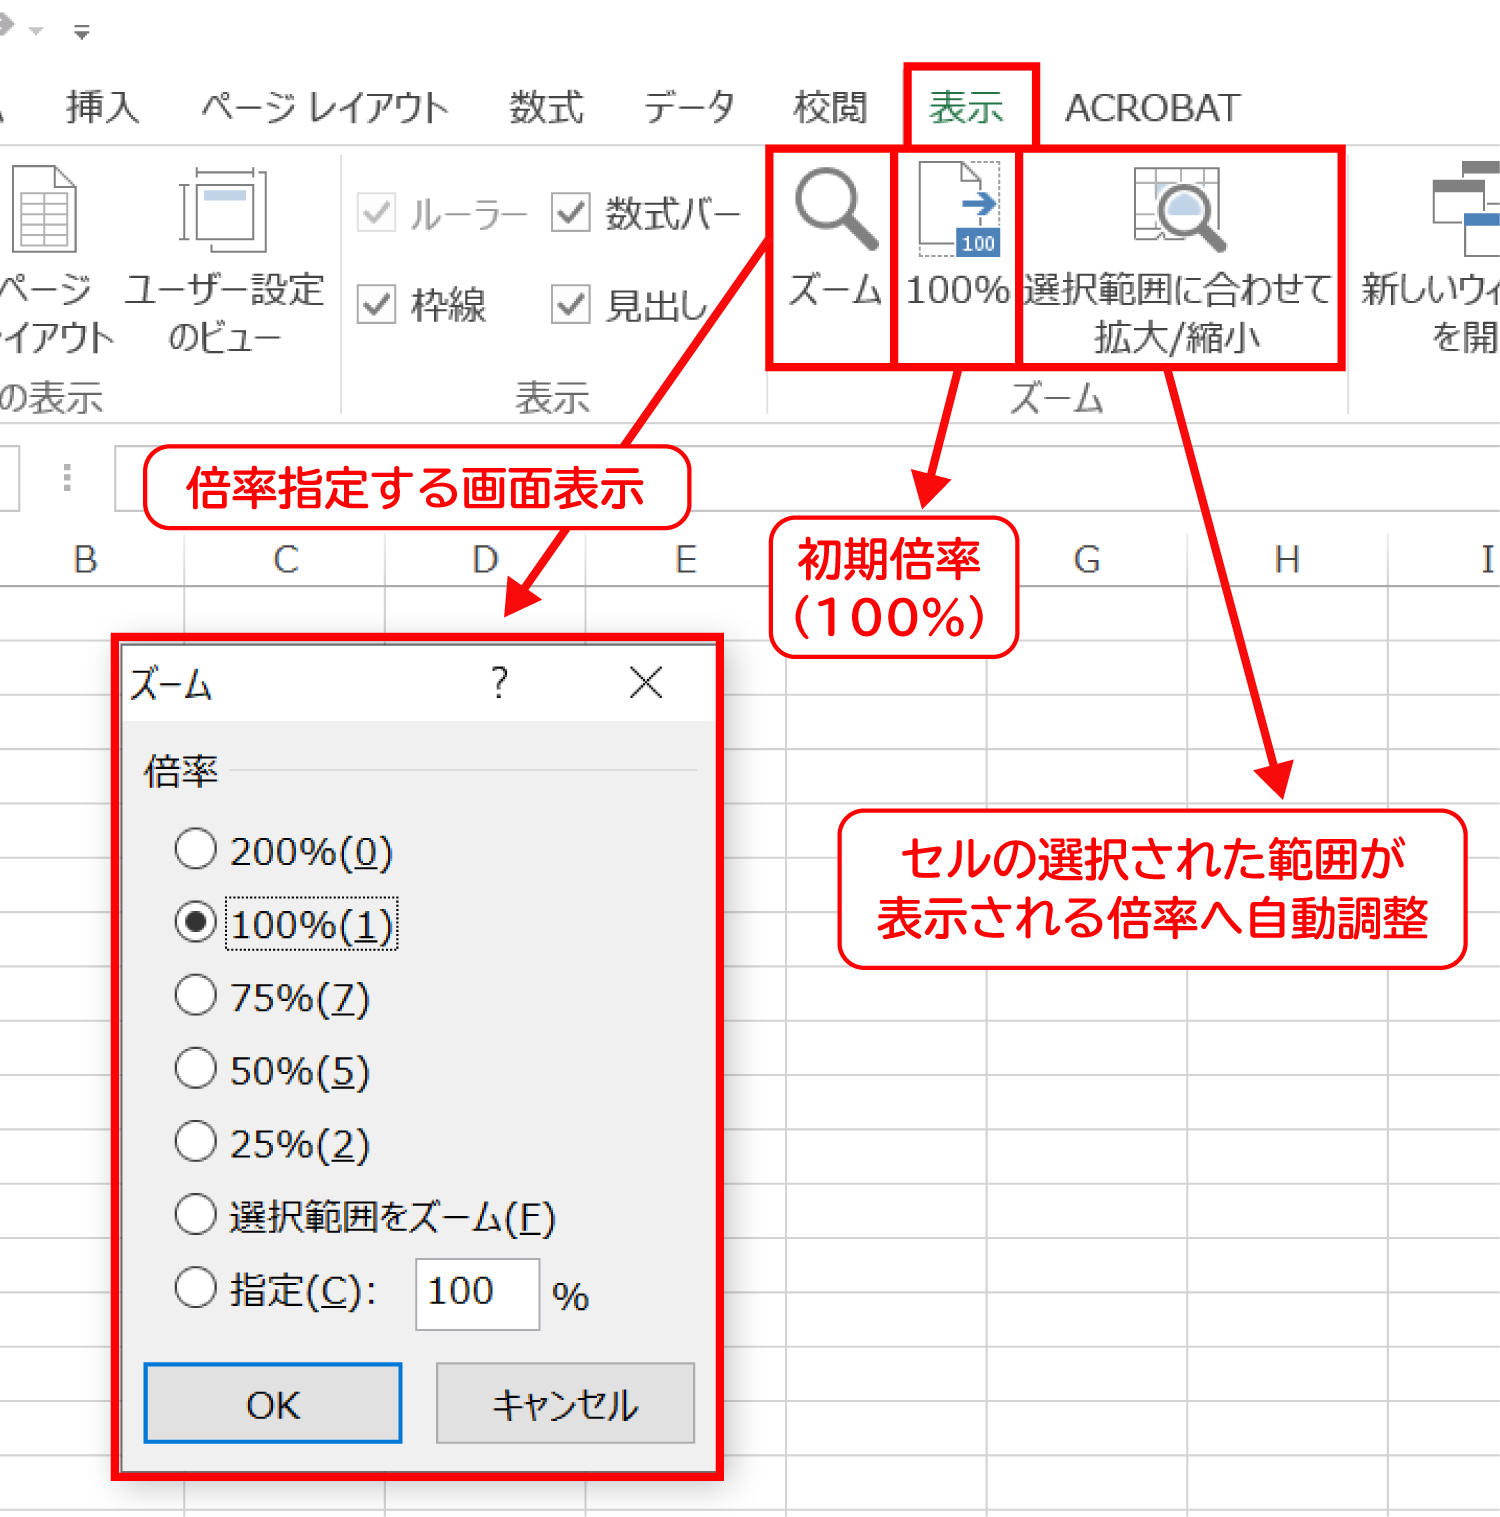Click the custom zoom percentage input field
Viewport: 1500px width, 1517px height.
pyautogui.click(x=477, y=1293)
